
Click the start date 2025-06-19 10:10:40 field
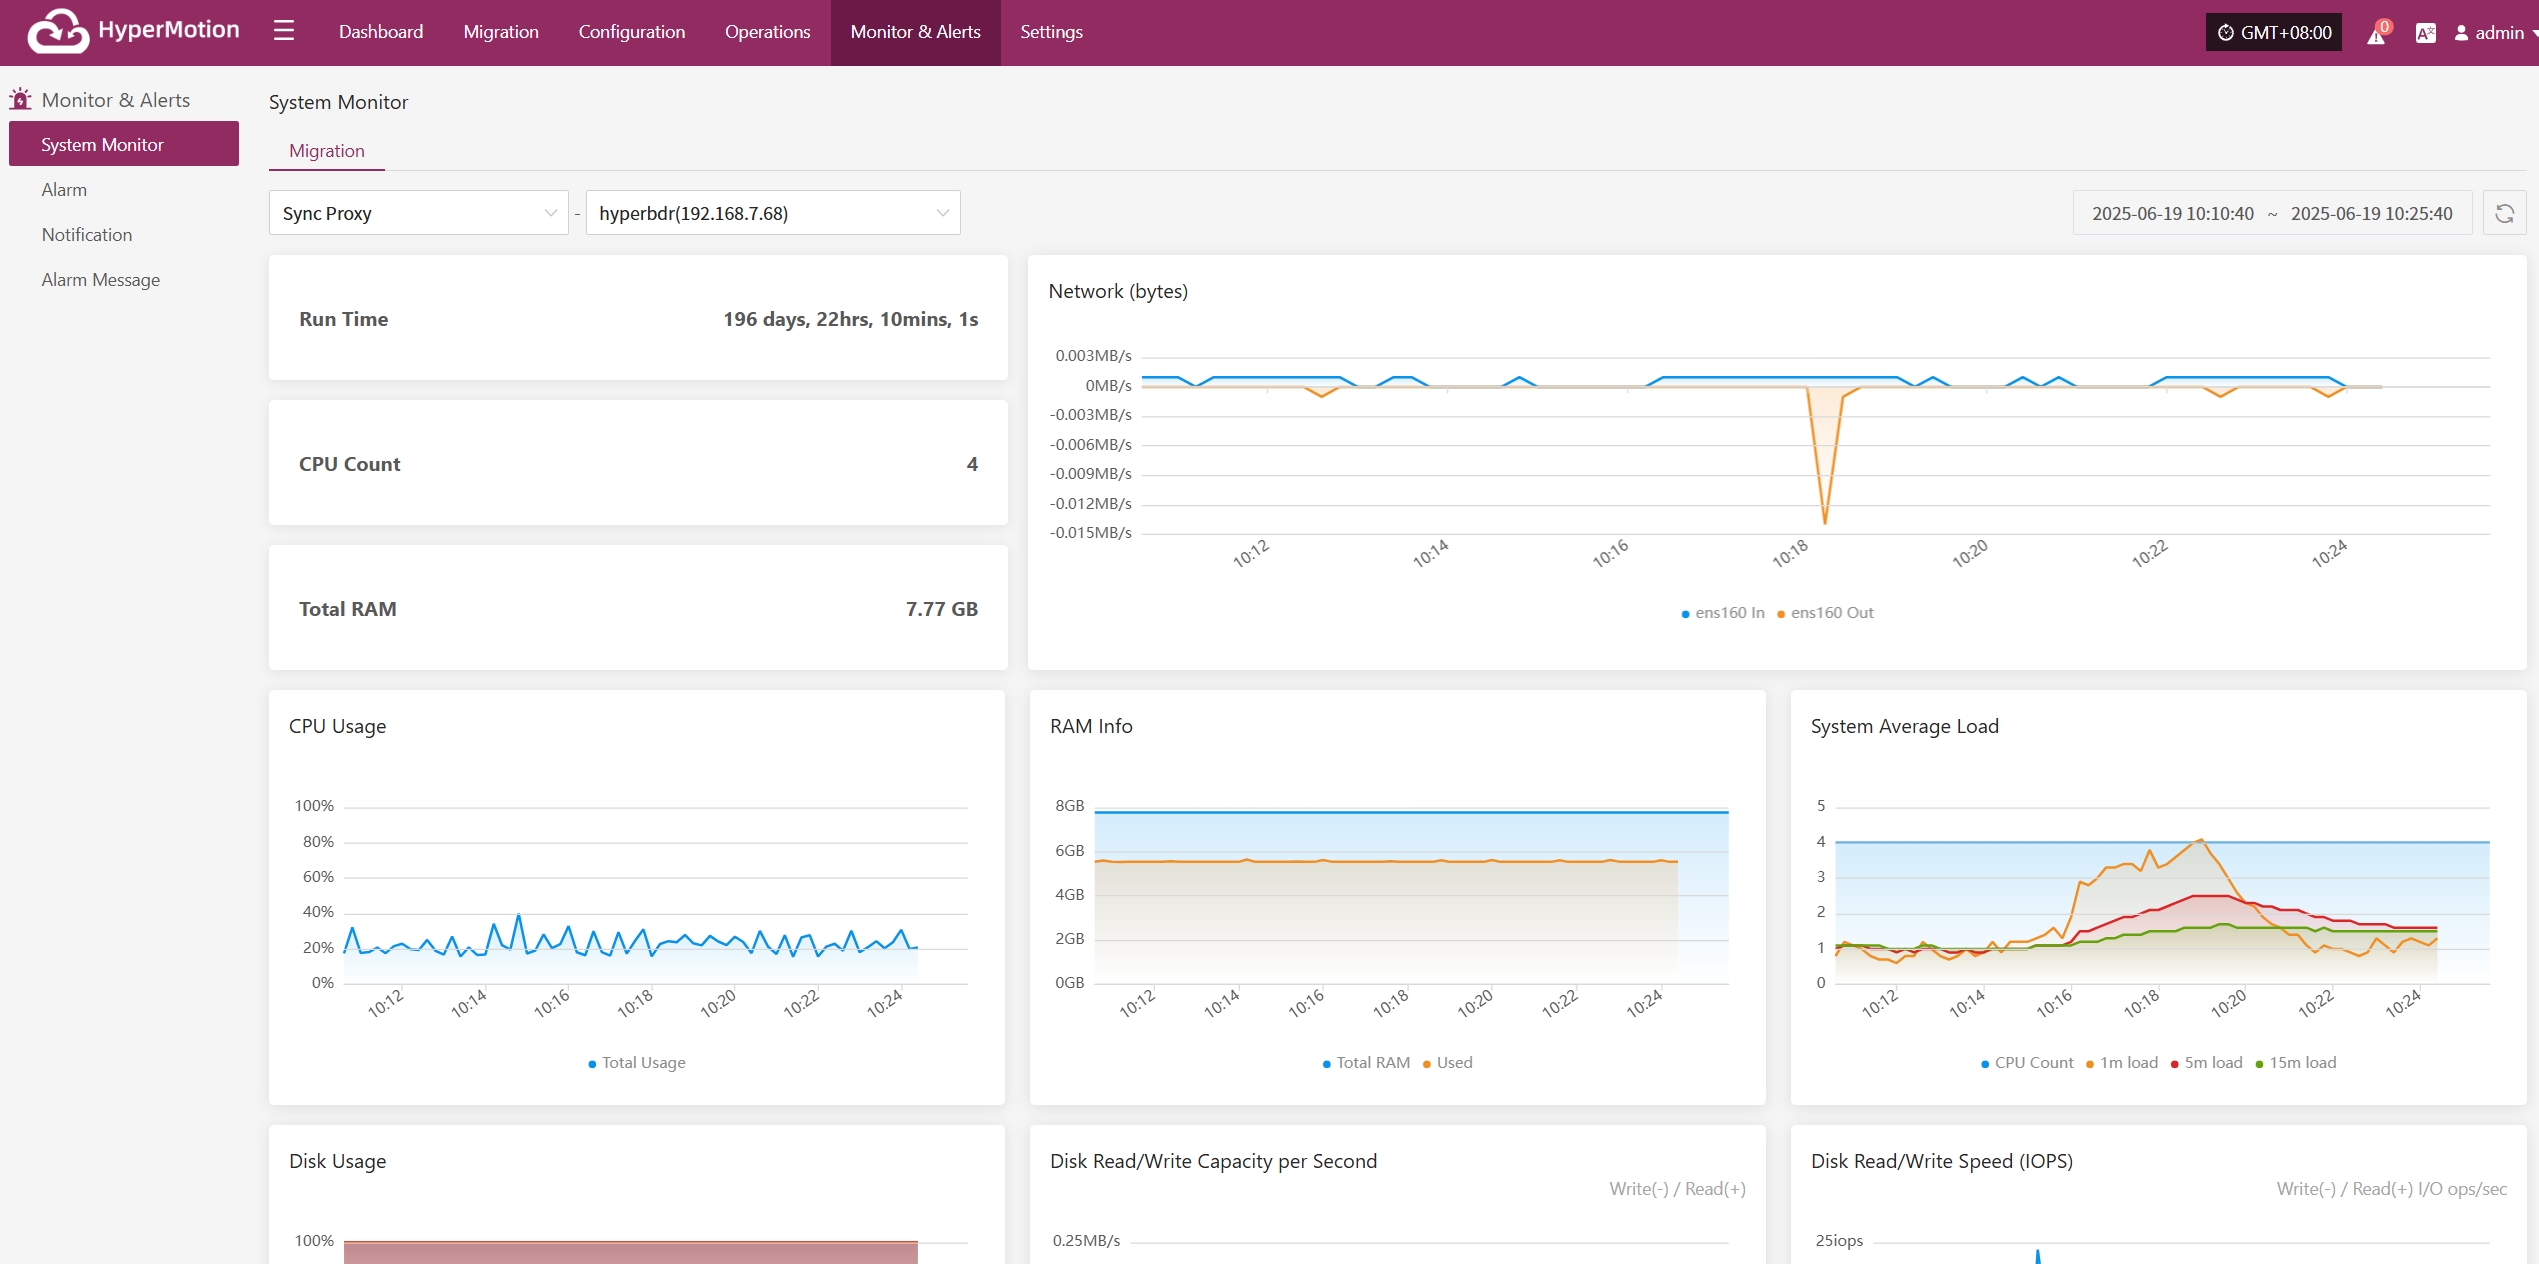pyautogui.click(x=2173, y=213)
